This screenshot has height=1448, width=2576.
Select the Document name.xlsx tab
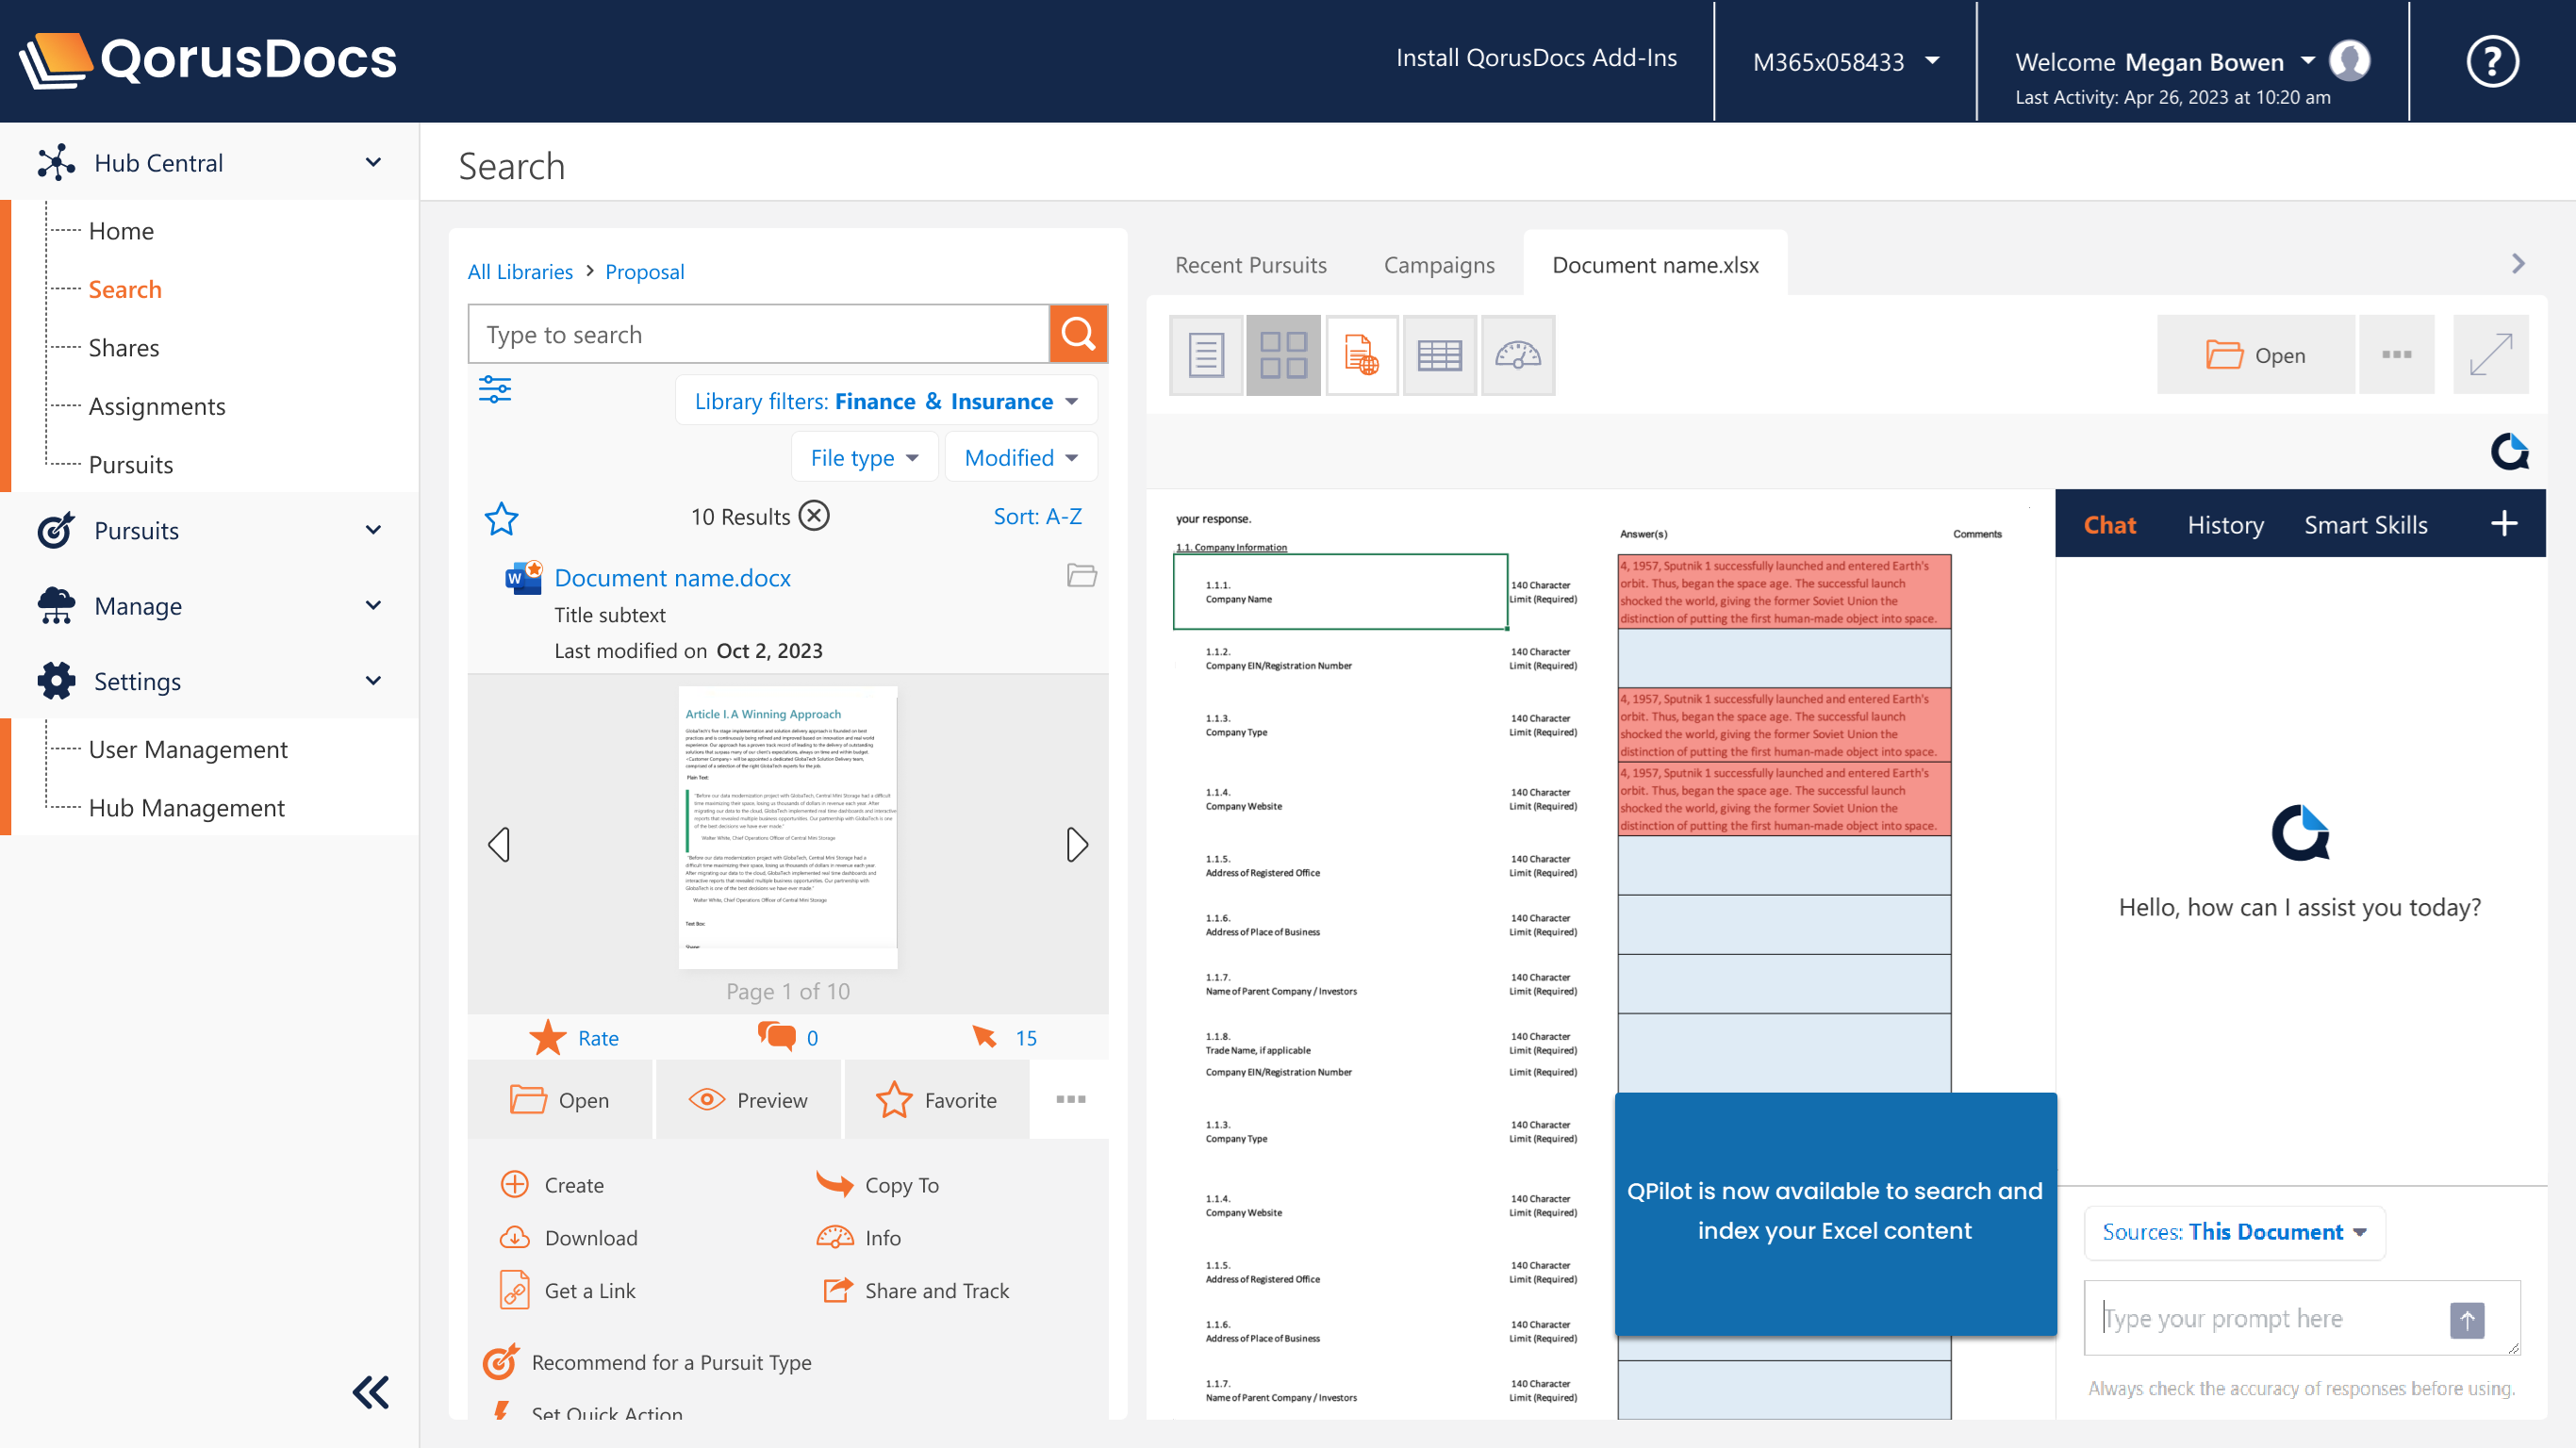[x=1654, y=265]
